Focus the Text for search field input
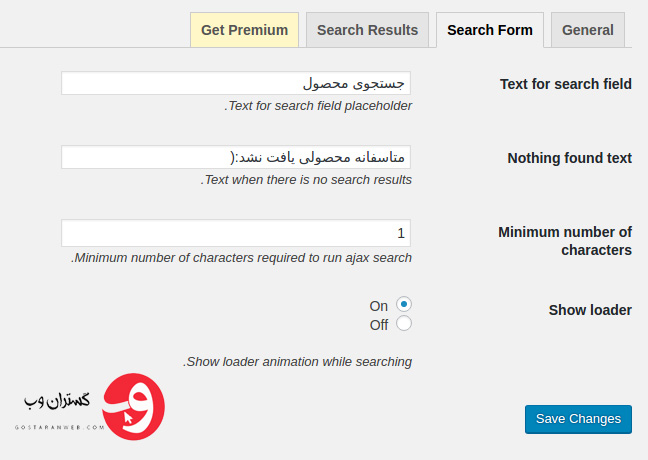The width and height of the screenshot is (648, 460). (236, 83)
